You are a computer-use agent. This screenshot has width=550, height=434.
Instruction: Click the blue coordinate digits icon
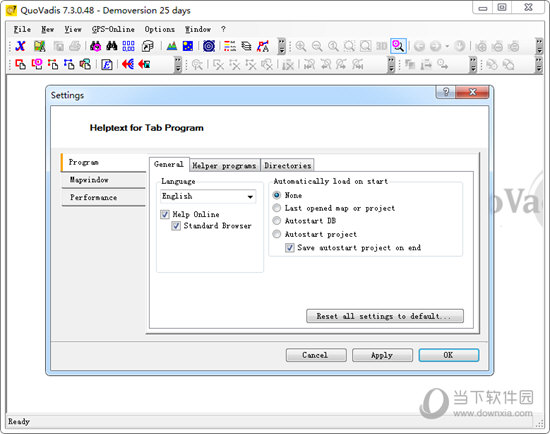coord(128,46)
